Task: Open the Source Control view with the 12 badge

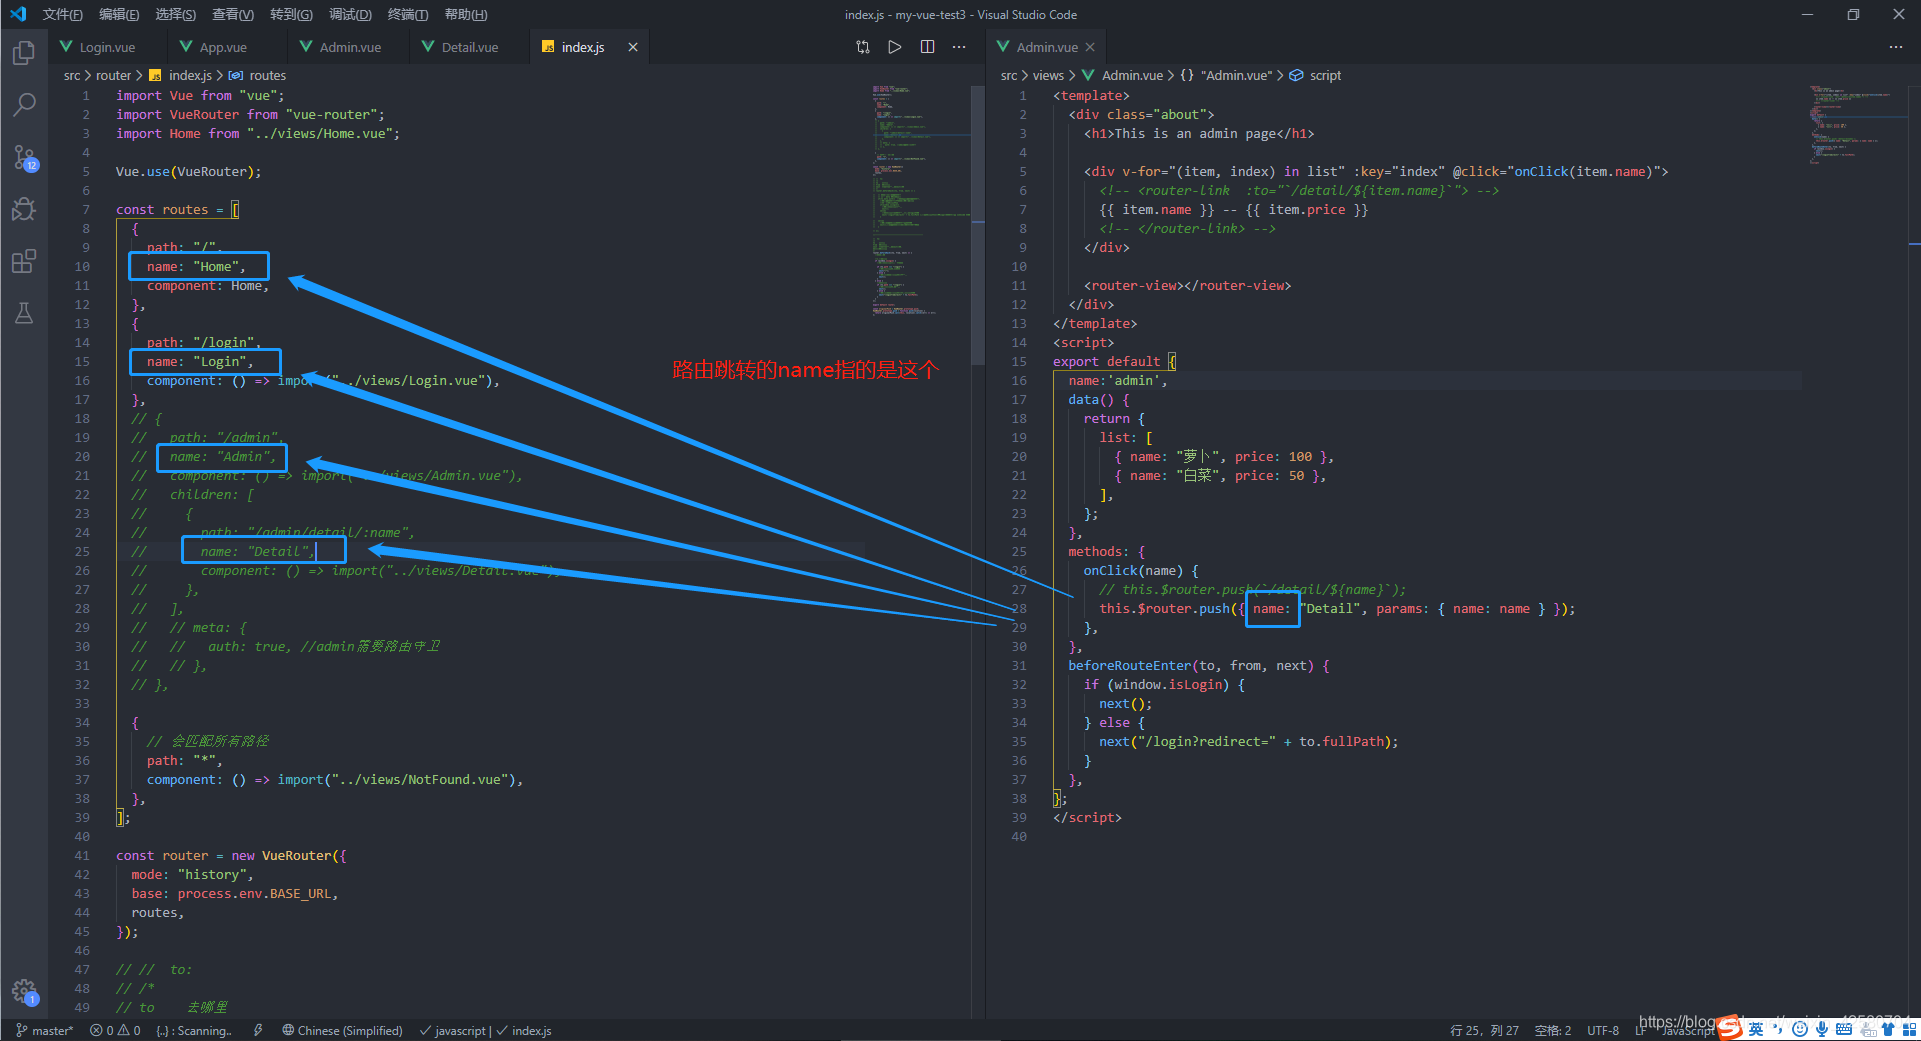Action: pos(24,157)
